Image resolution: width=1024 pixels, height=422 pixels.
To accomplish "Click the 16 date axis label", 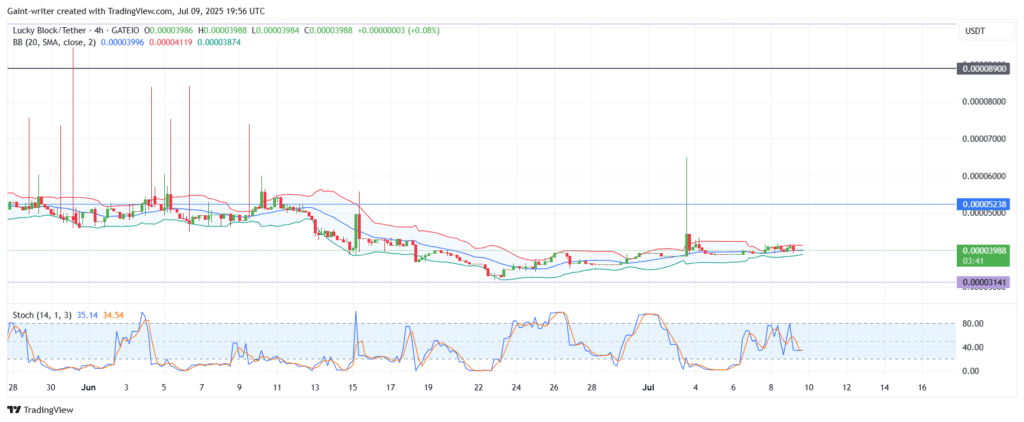I will point(921,387).
